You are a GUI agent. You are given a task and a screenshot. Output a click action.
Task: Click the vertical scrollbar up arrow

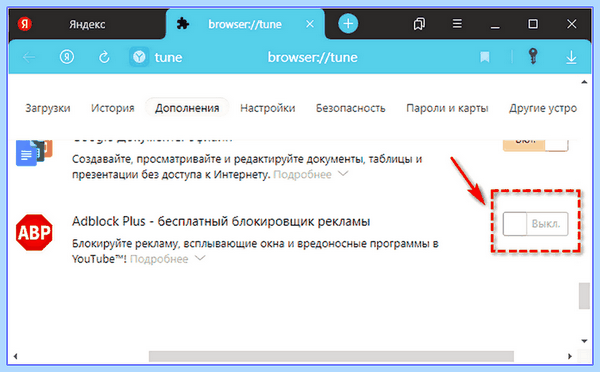(584, 82)
